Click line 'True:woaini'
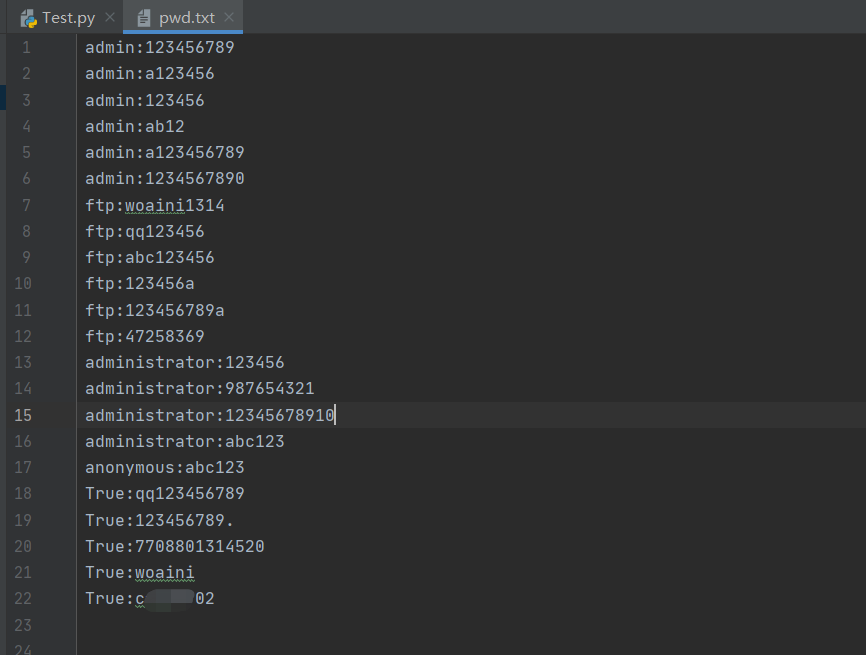The height and width of the screenshot is (655, 866). [x=140, y=572]
